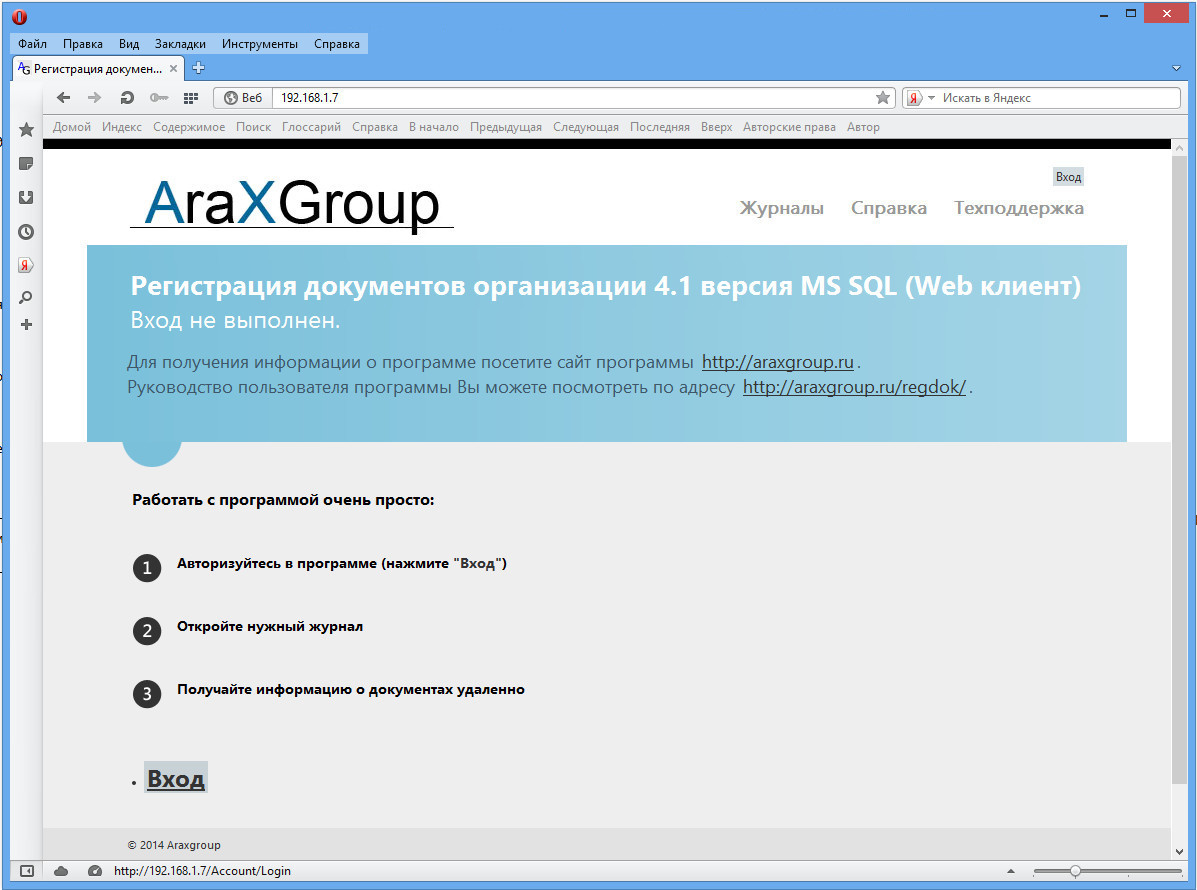Click the scrollbar down arrow
1197x890 pixels.
1179,851
